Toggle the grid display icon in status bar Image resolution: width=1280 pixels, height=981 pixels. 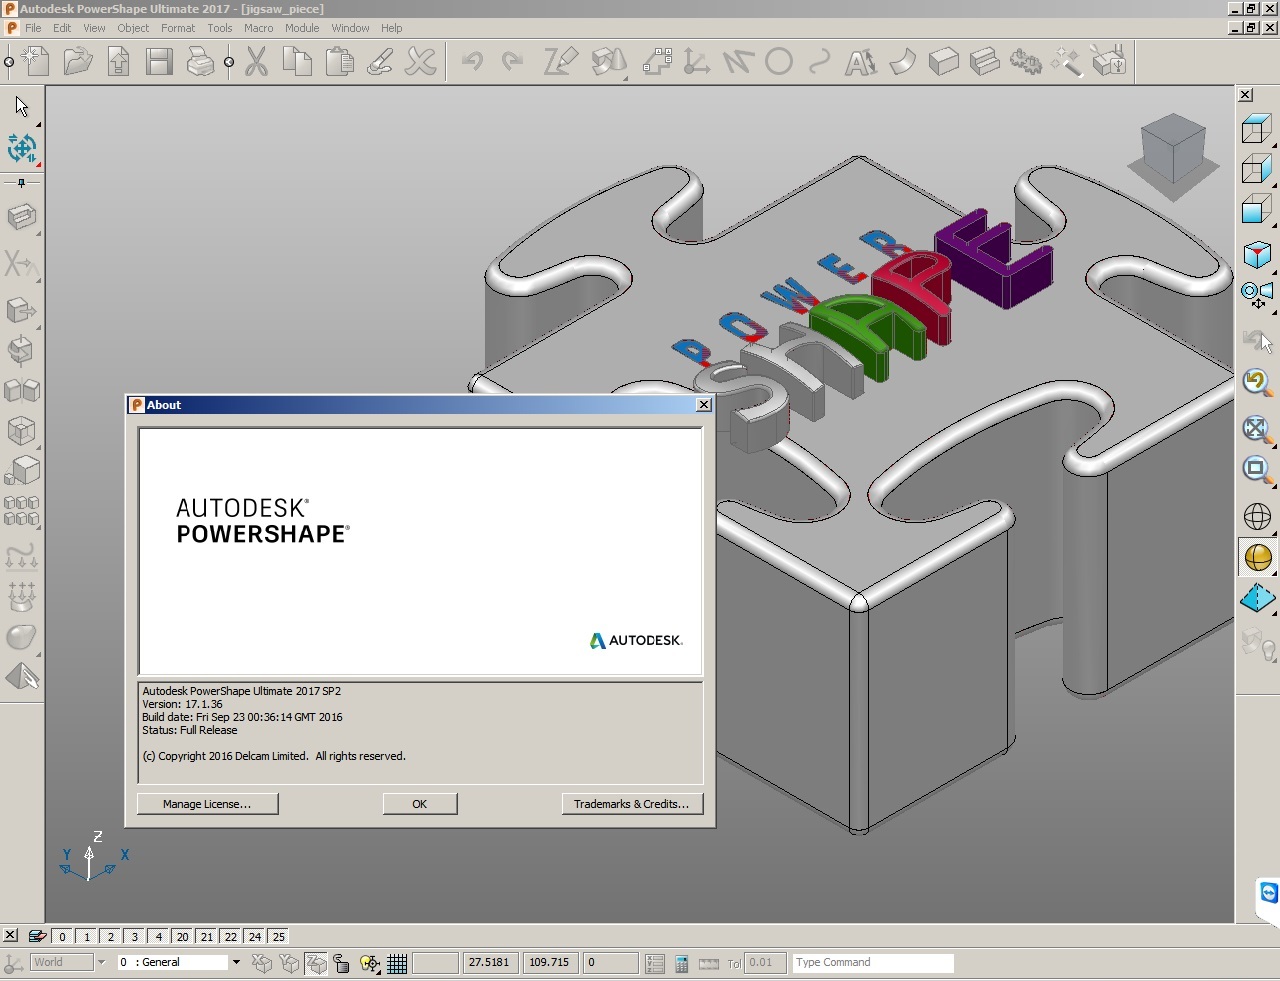click(x=397, y=963)
